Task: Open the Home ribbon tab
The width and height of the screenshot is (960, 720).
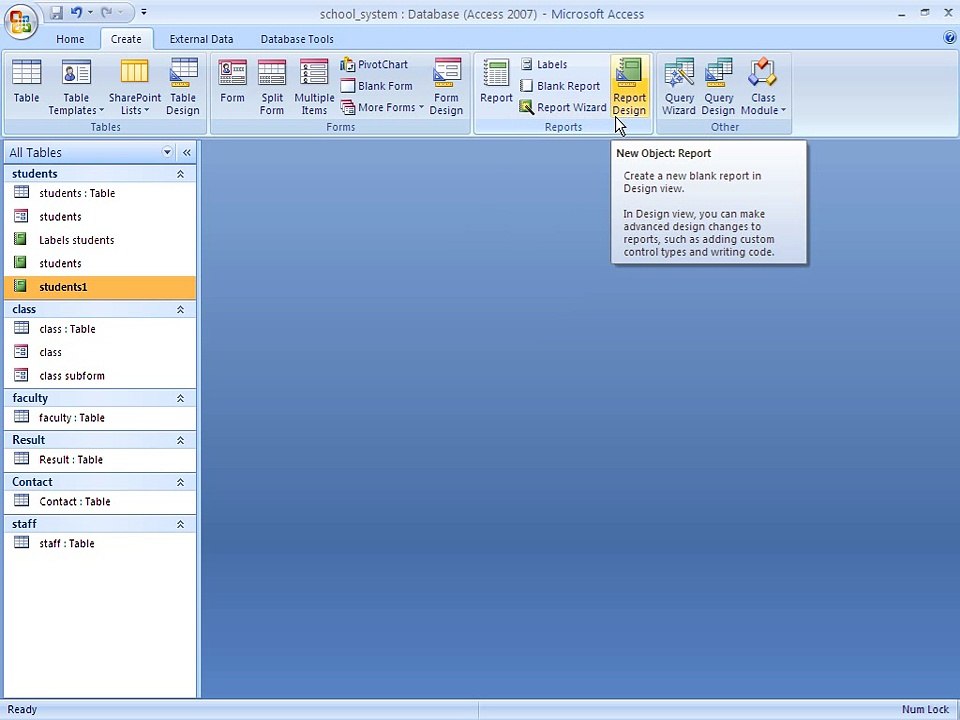Action: 70,39
